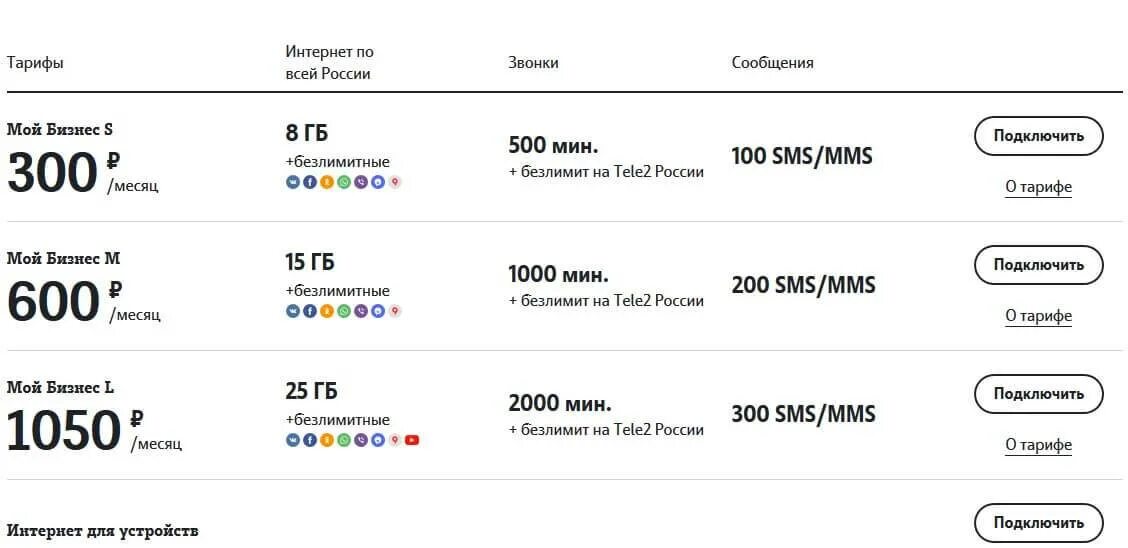Click the WhatsApp icon in Мой Бизнес M
The width and height of the screenshot is (1128, 548).
click(344, 311)
